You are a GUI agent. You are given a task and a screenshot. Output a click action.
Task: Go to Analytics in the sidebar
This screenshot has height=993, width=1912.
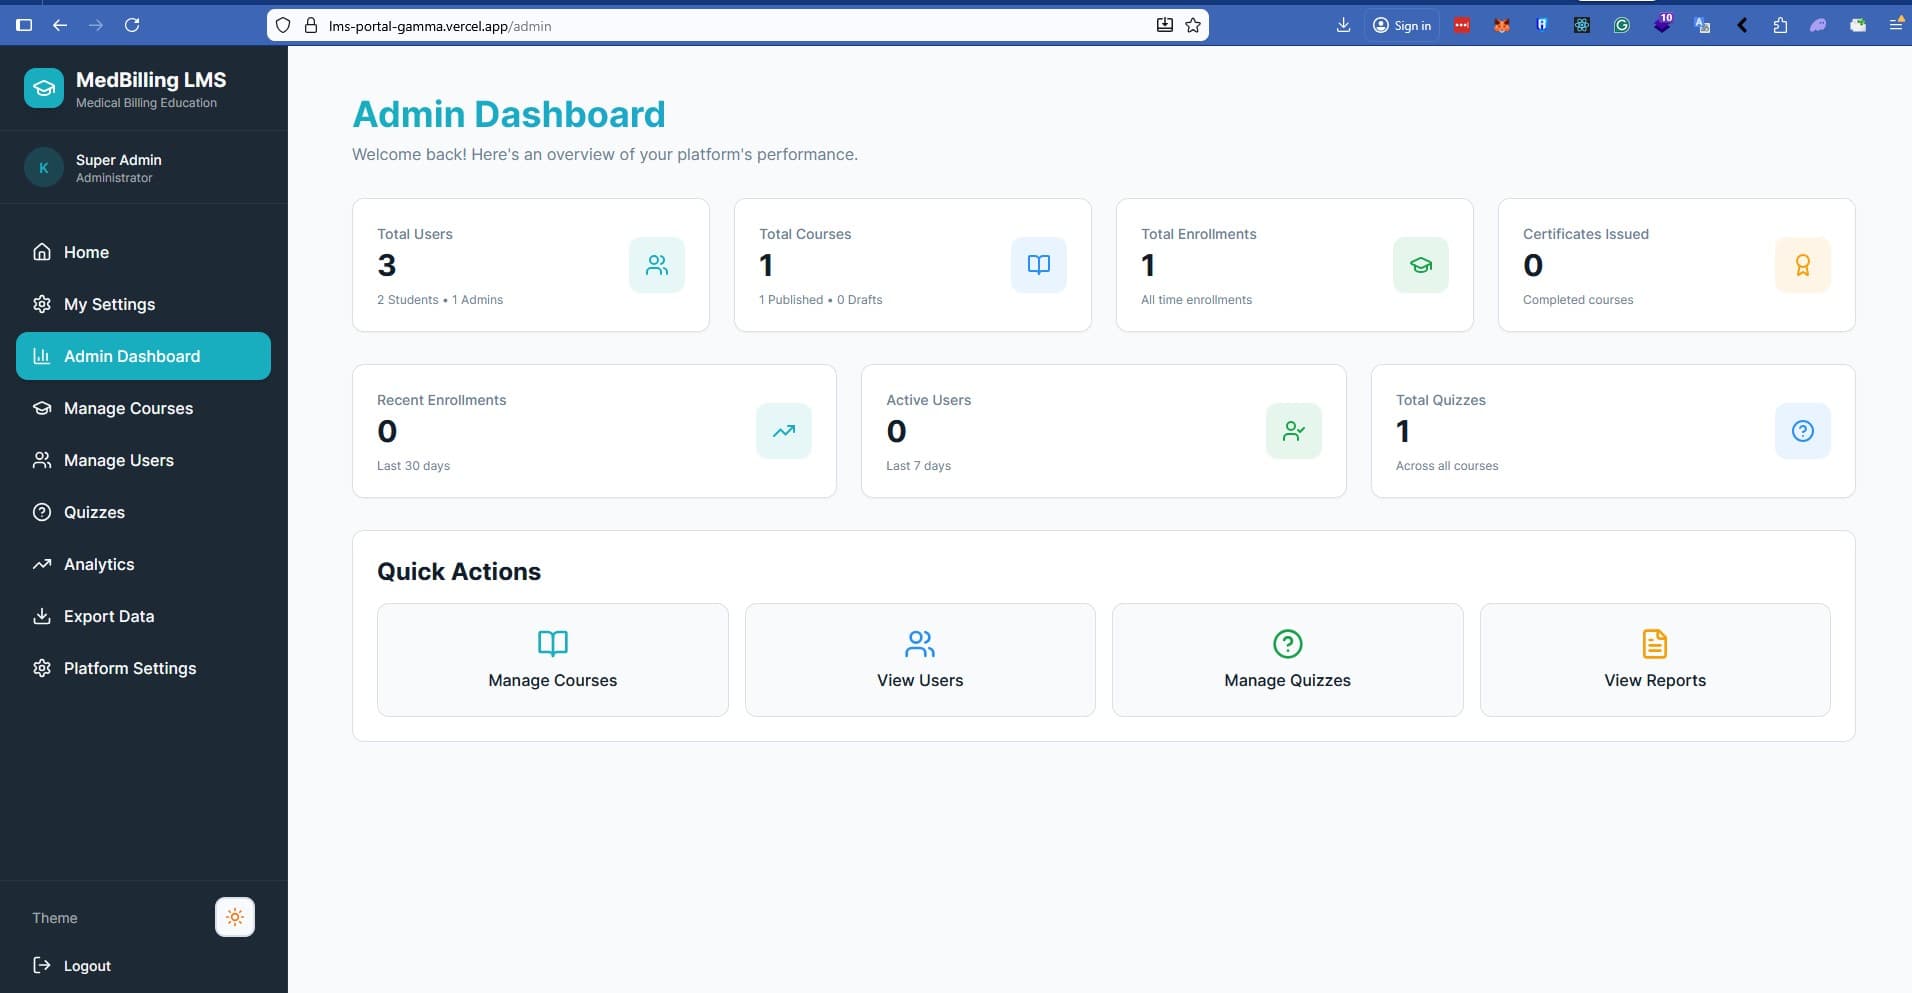tap(98, 564)
